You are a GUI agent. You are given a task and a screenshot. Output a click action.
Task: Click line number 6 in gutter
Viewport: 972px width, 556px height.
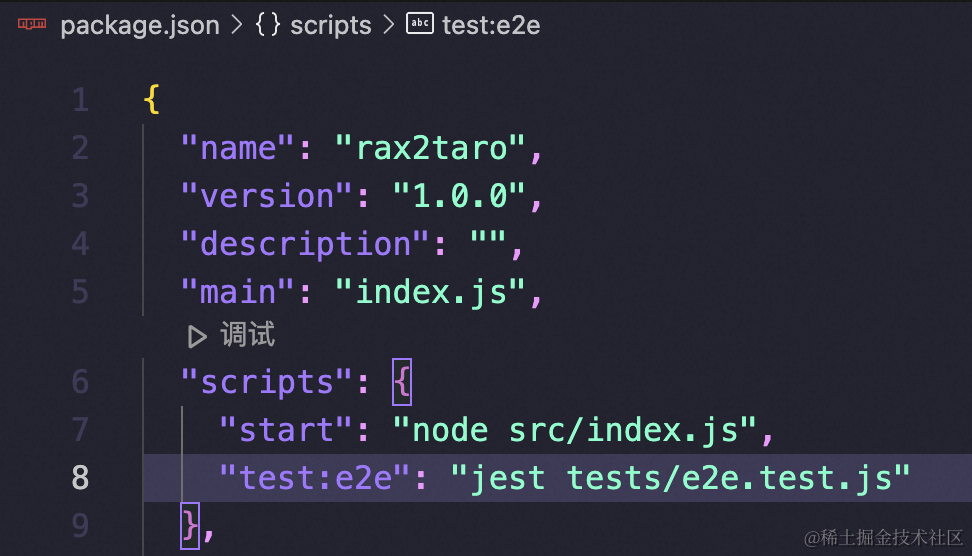(x=80, y=382)
